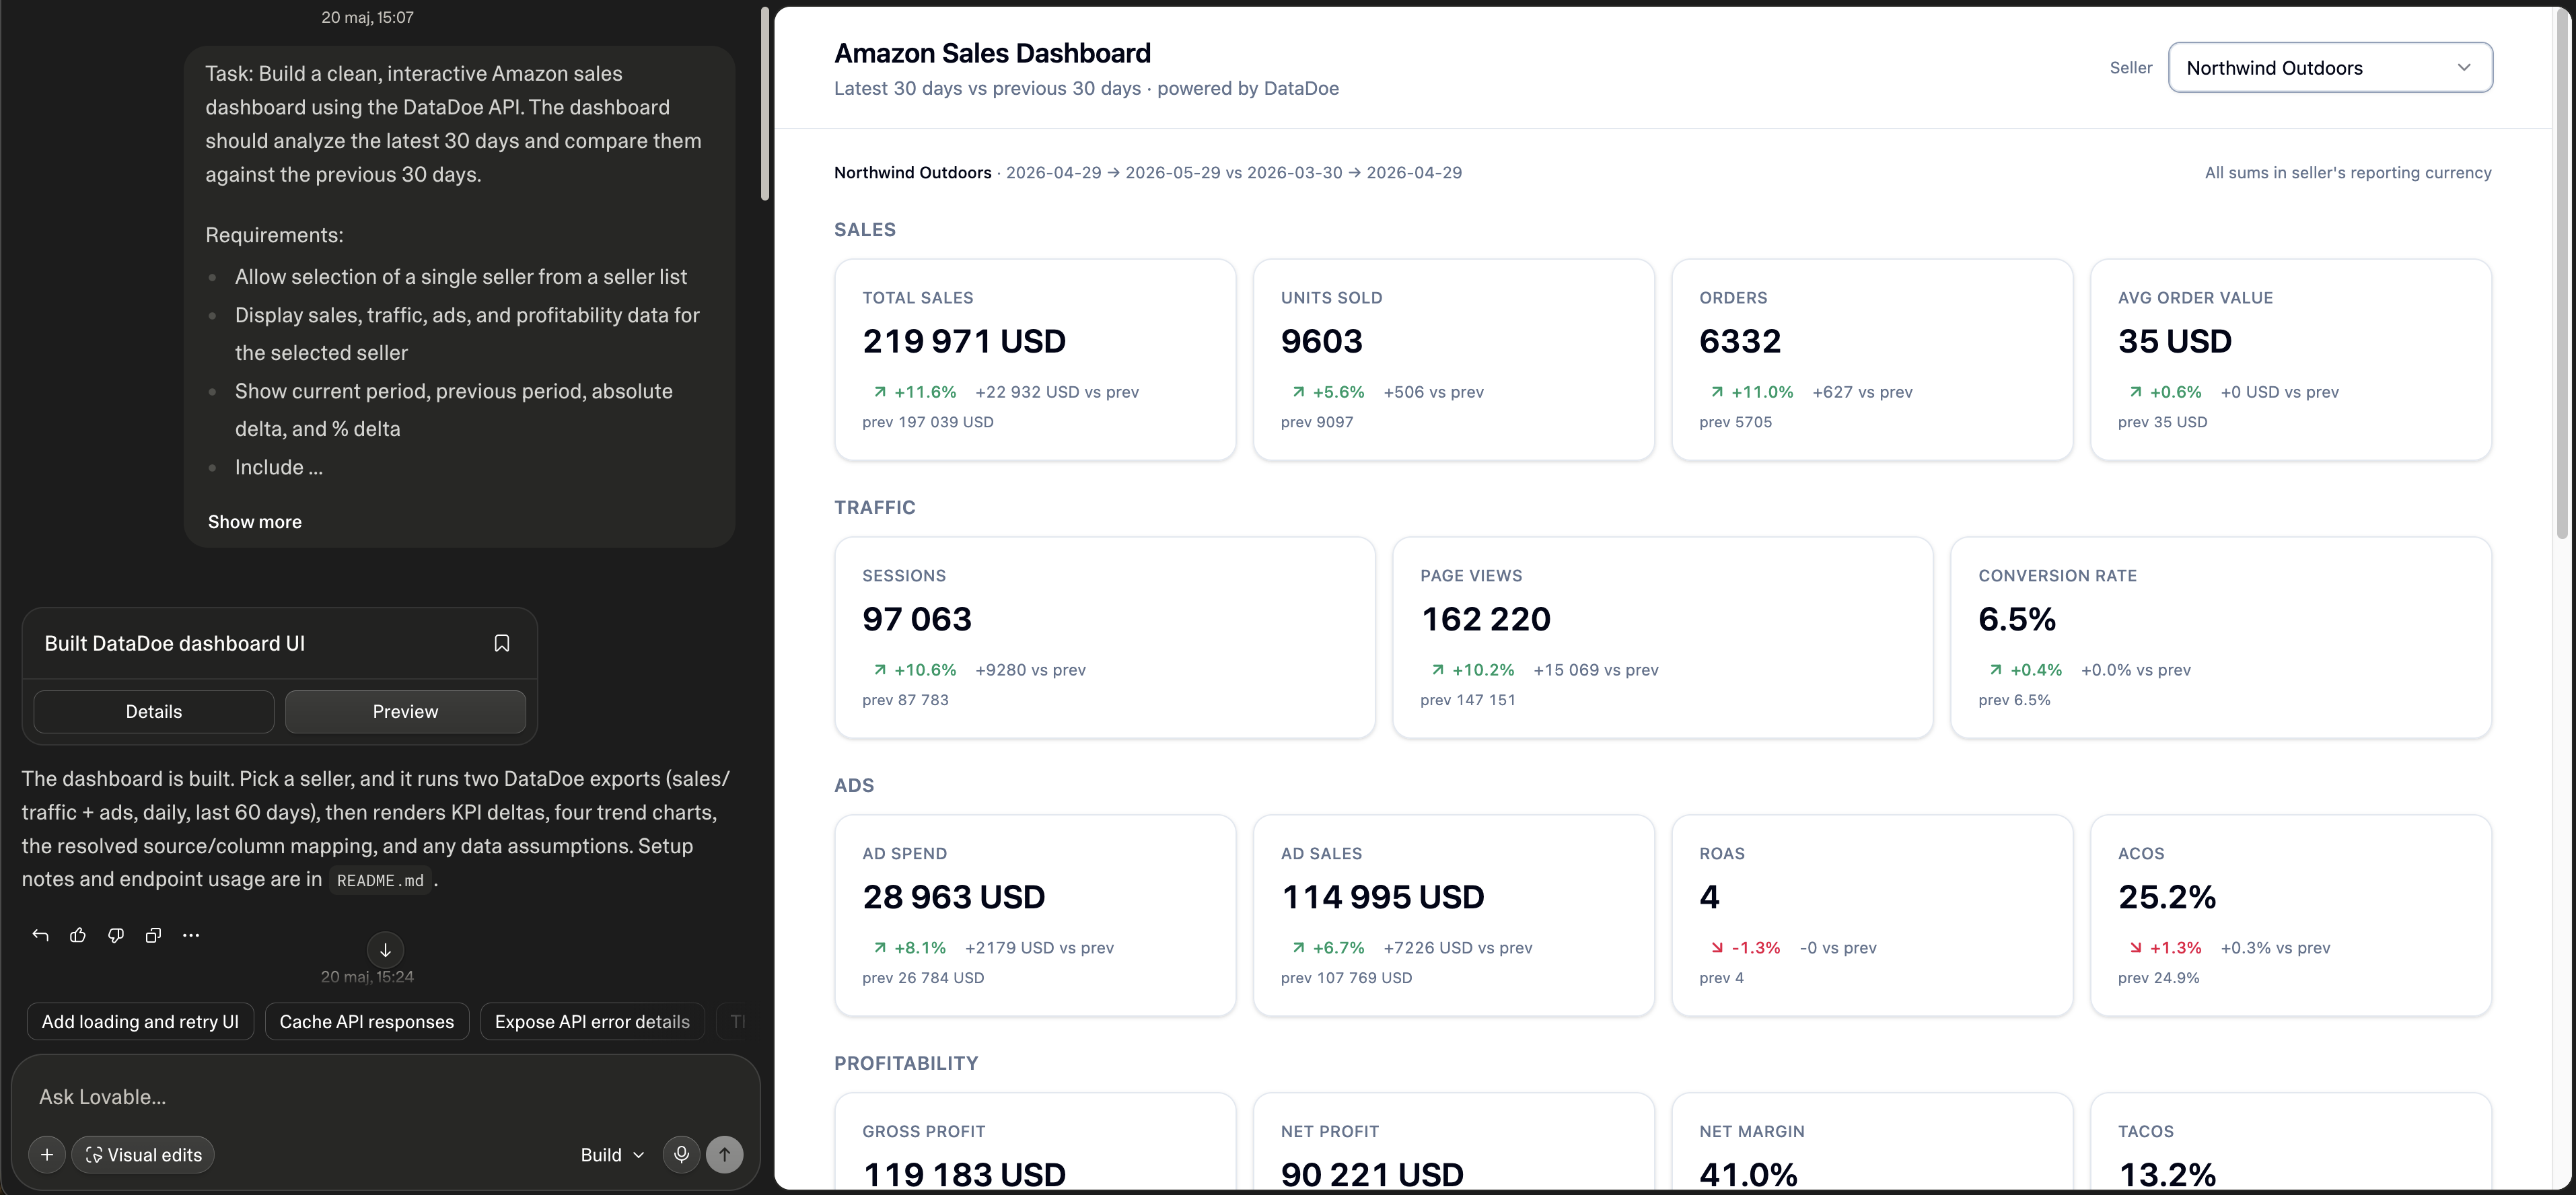Click the '+15 069 vs prev' Page Views delta

pyautogui.click(x=1595, y=670)
